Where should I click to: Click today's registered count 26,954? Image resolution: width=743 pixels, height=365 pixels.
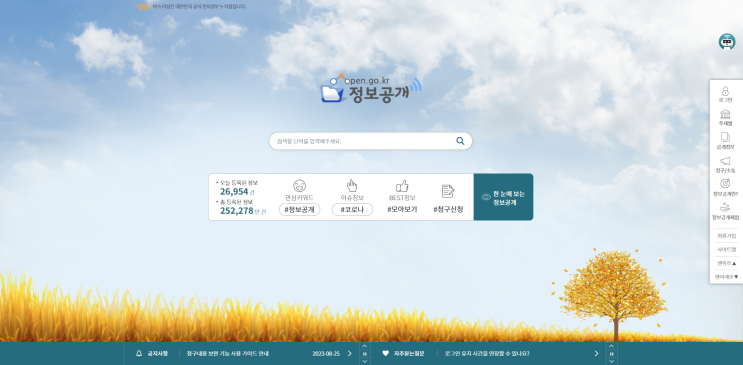tap(234, 192)
